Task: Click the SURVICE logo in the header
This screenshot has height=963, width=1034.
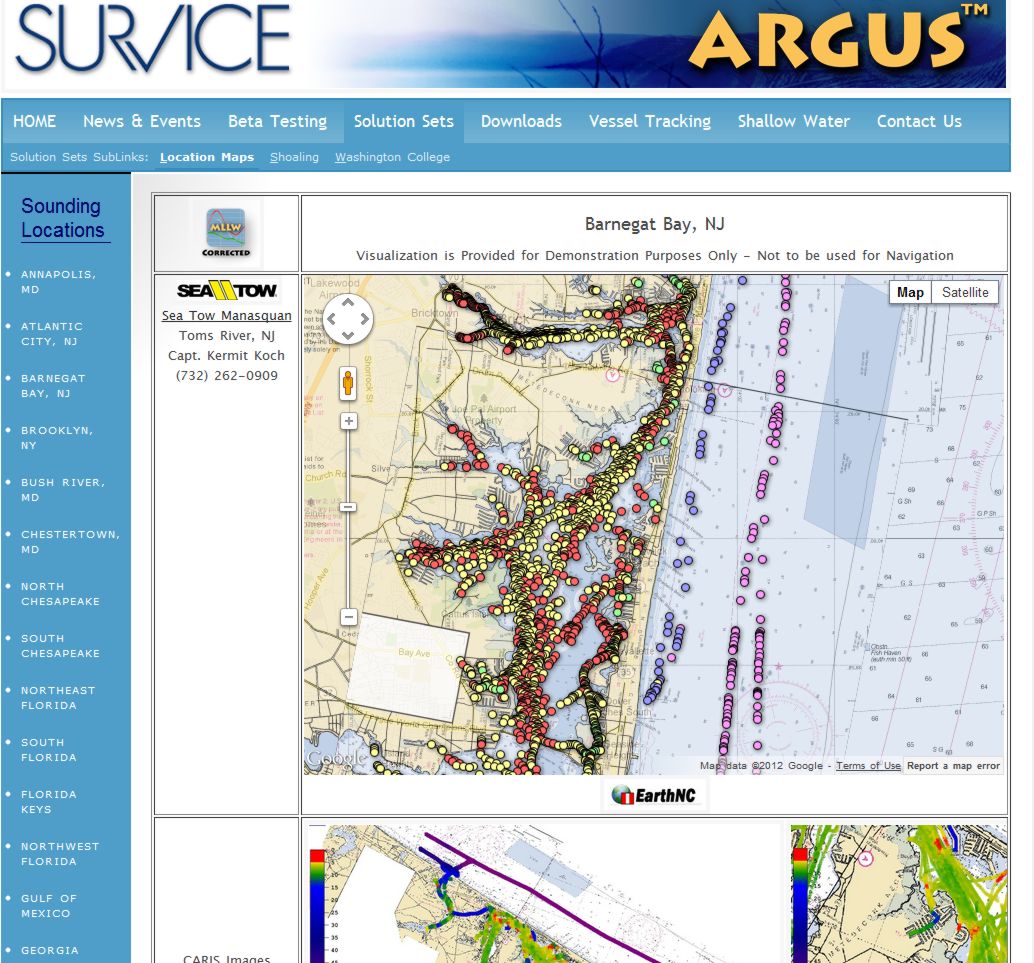Action: pos(153,38)
